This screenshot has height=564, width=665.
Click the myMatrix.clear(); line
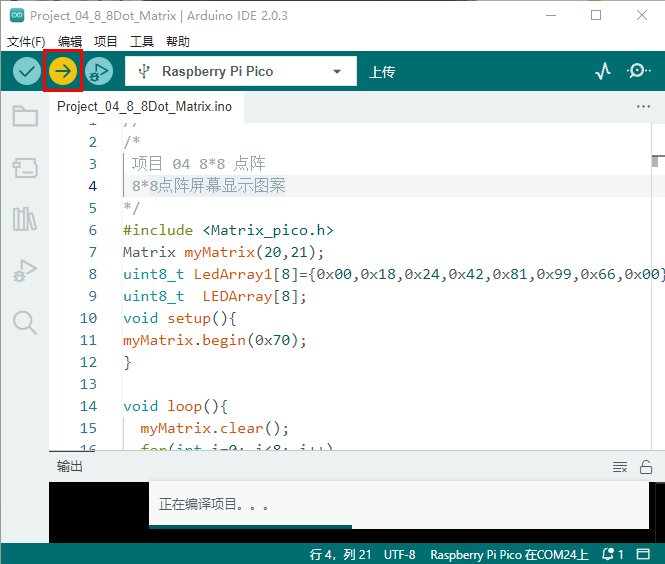pos(215,429)
